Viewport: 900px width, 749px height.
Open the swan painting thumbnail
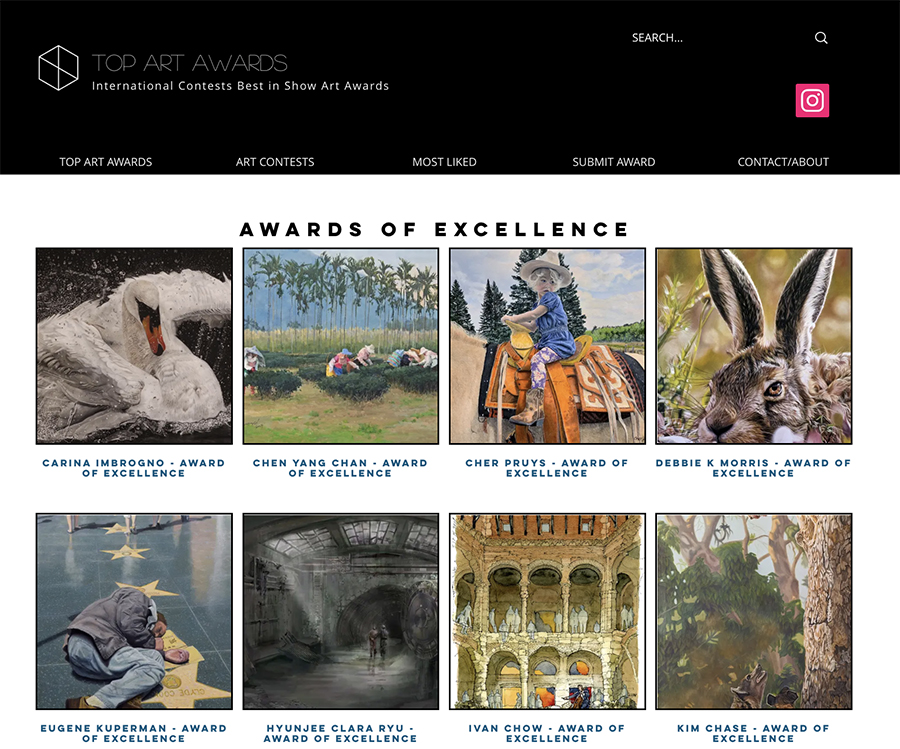tap(134, 346)
